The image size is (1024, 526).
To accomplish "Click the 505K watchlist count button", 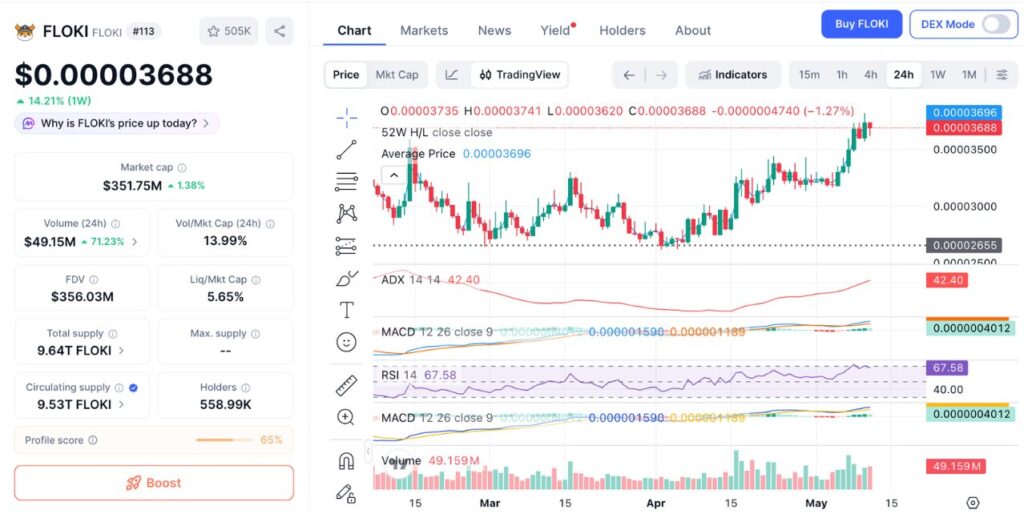I will tap(229, 31).
